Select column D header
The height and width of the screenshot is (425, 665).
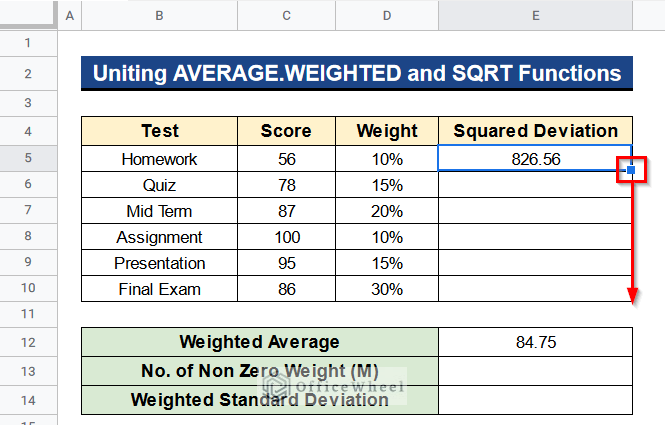click(387, 16)
